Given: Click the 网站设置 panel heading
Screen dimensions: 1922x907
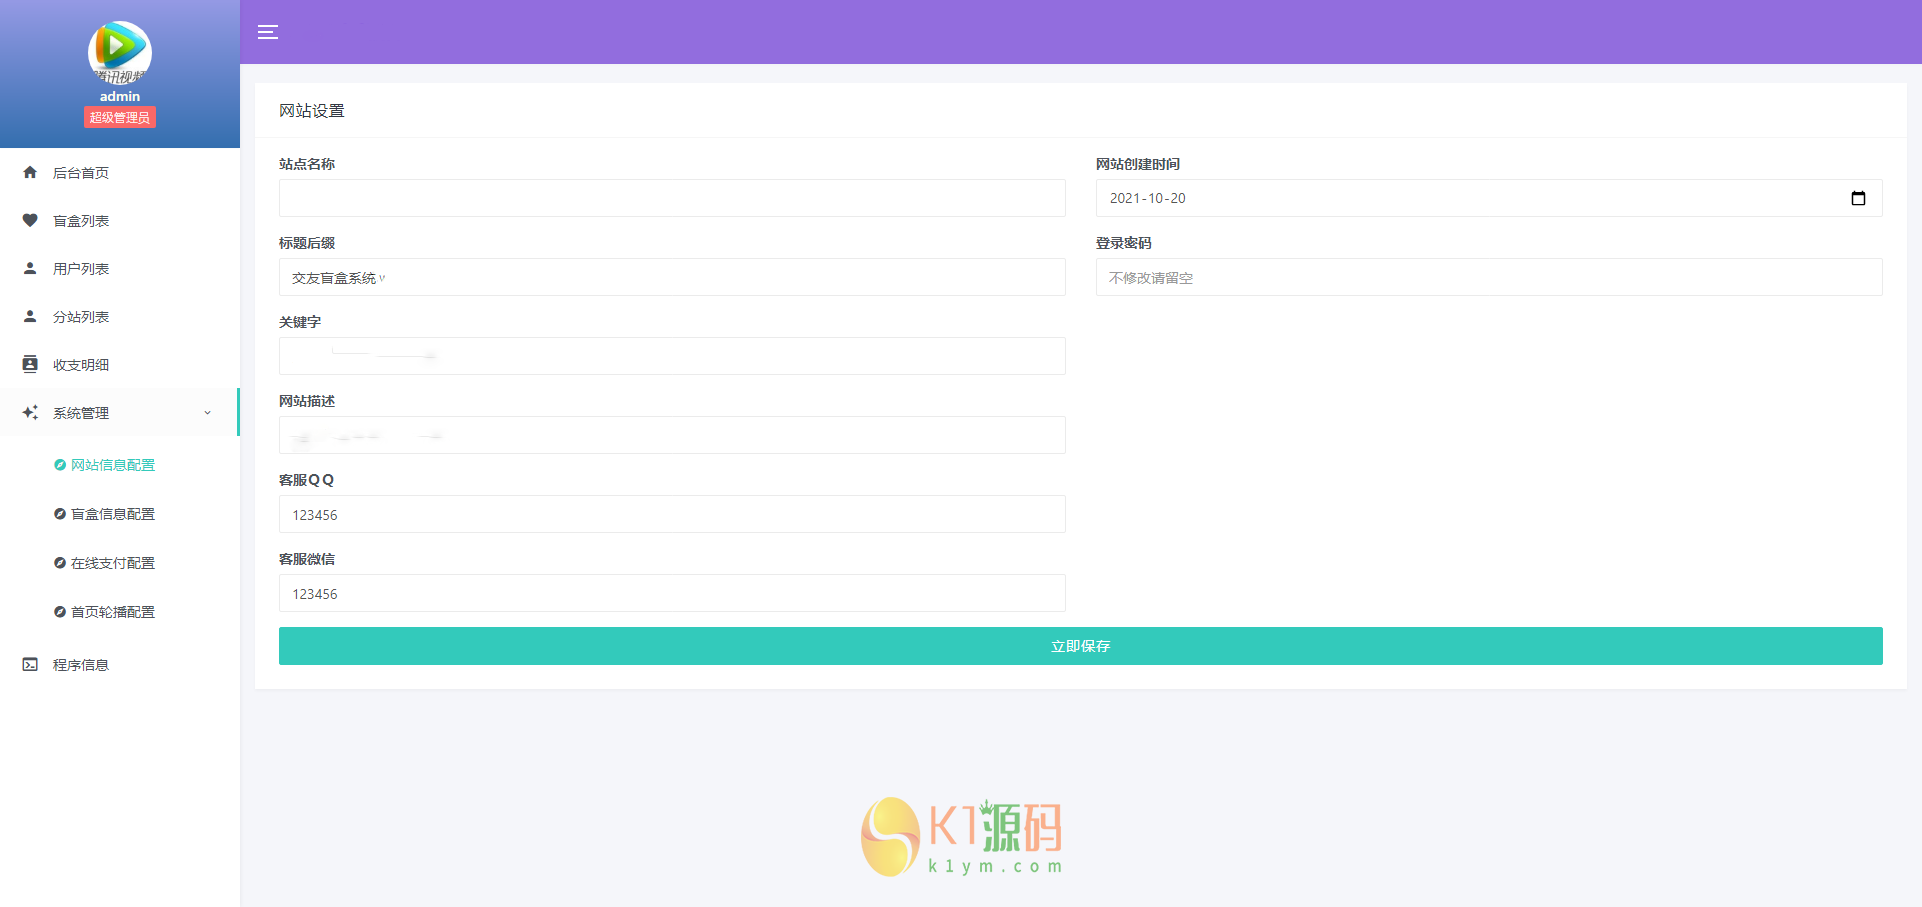Looking at the screenshot, I should coord(312,111).
